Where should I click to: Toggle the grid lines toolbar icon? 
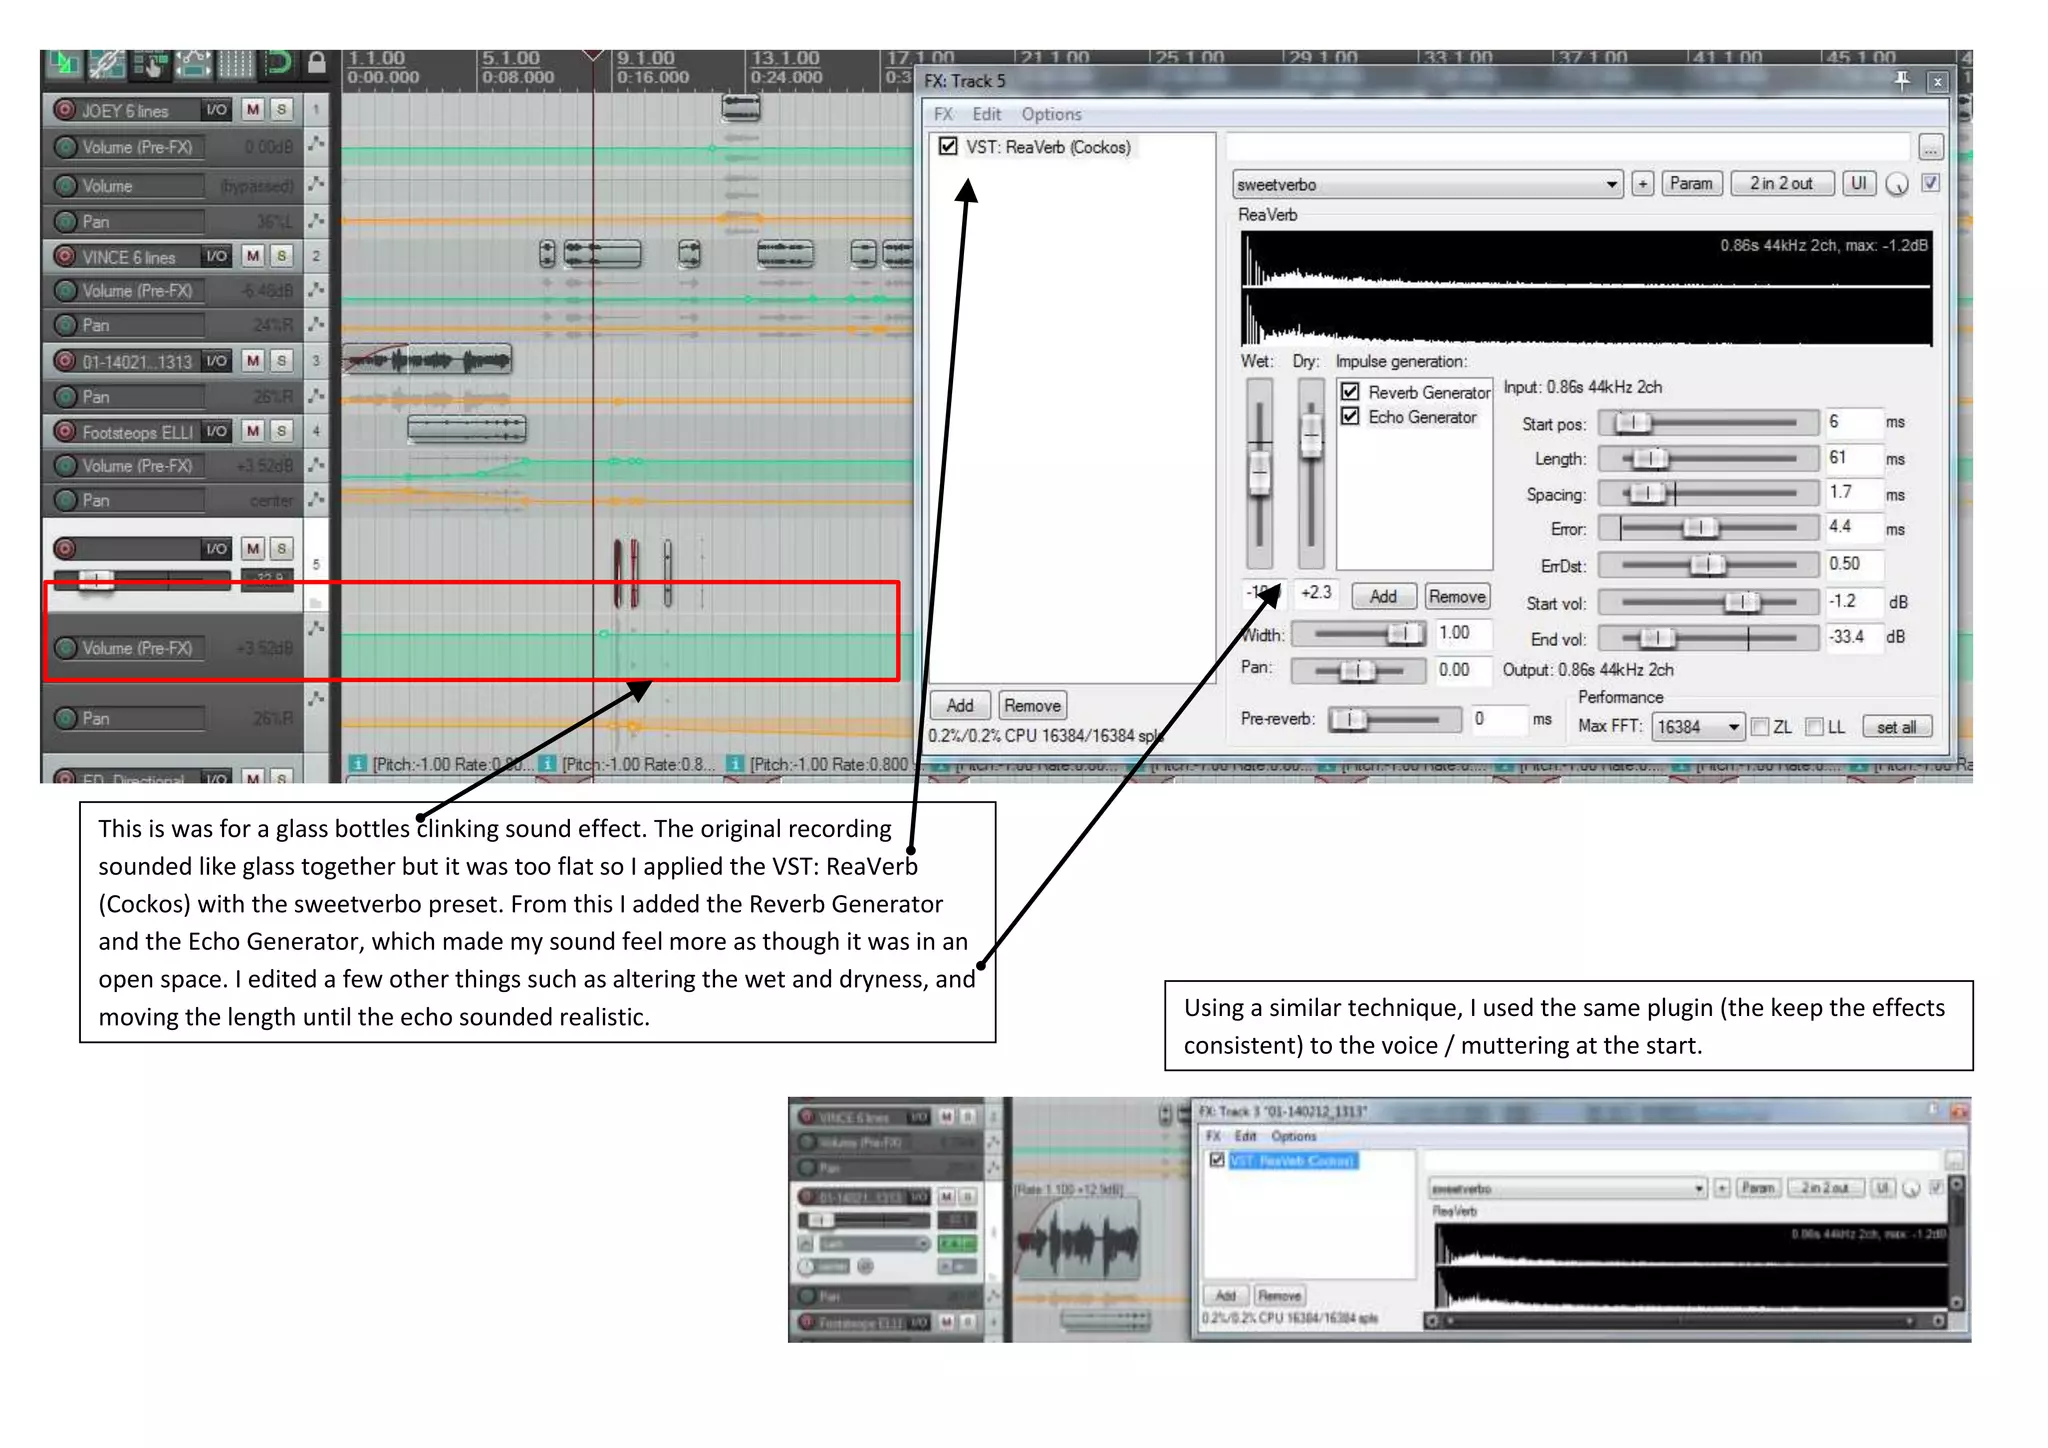[236, 64]
